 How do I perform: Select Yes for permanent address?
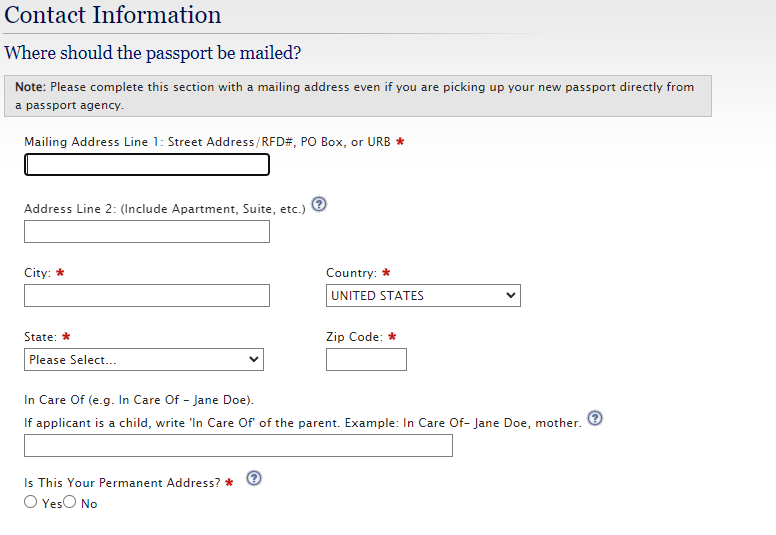(x=31, y=503)
